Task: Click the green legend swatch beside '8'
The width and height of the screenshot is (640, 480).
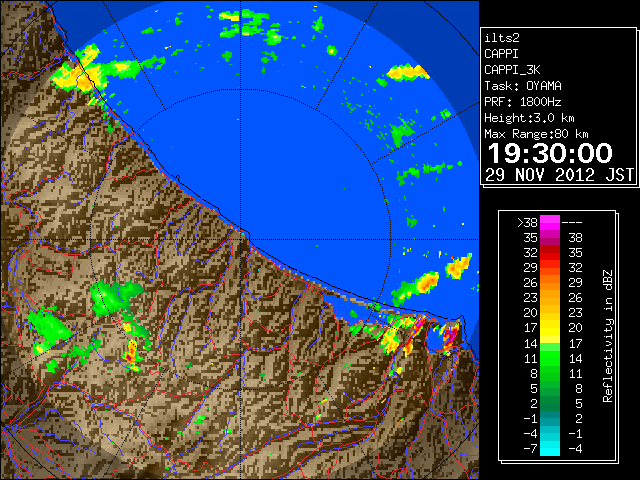Action: coord(550,373)
